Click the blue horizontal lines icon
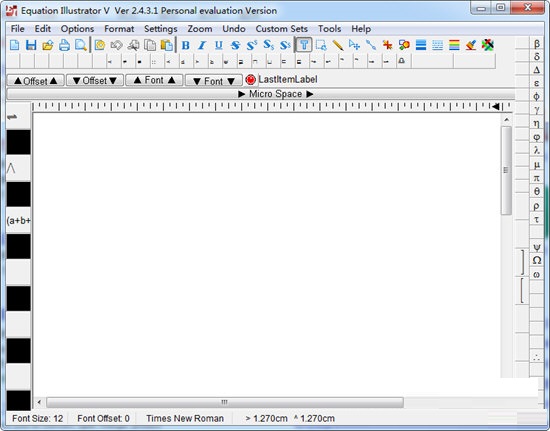 click(x=421, y=45)
